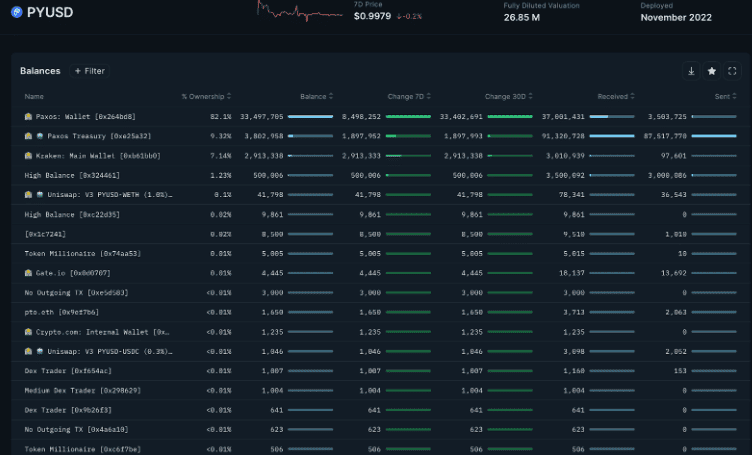This screenshot has width=752, height=455.
Task: Open High Balance [0xc22d35] address
Action: 72,214
